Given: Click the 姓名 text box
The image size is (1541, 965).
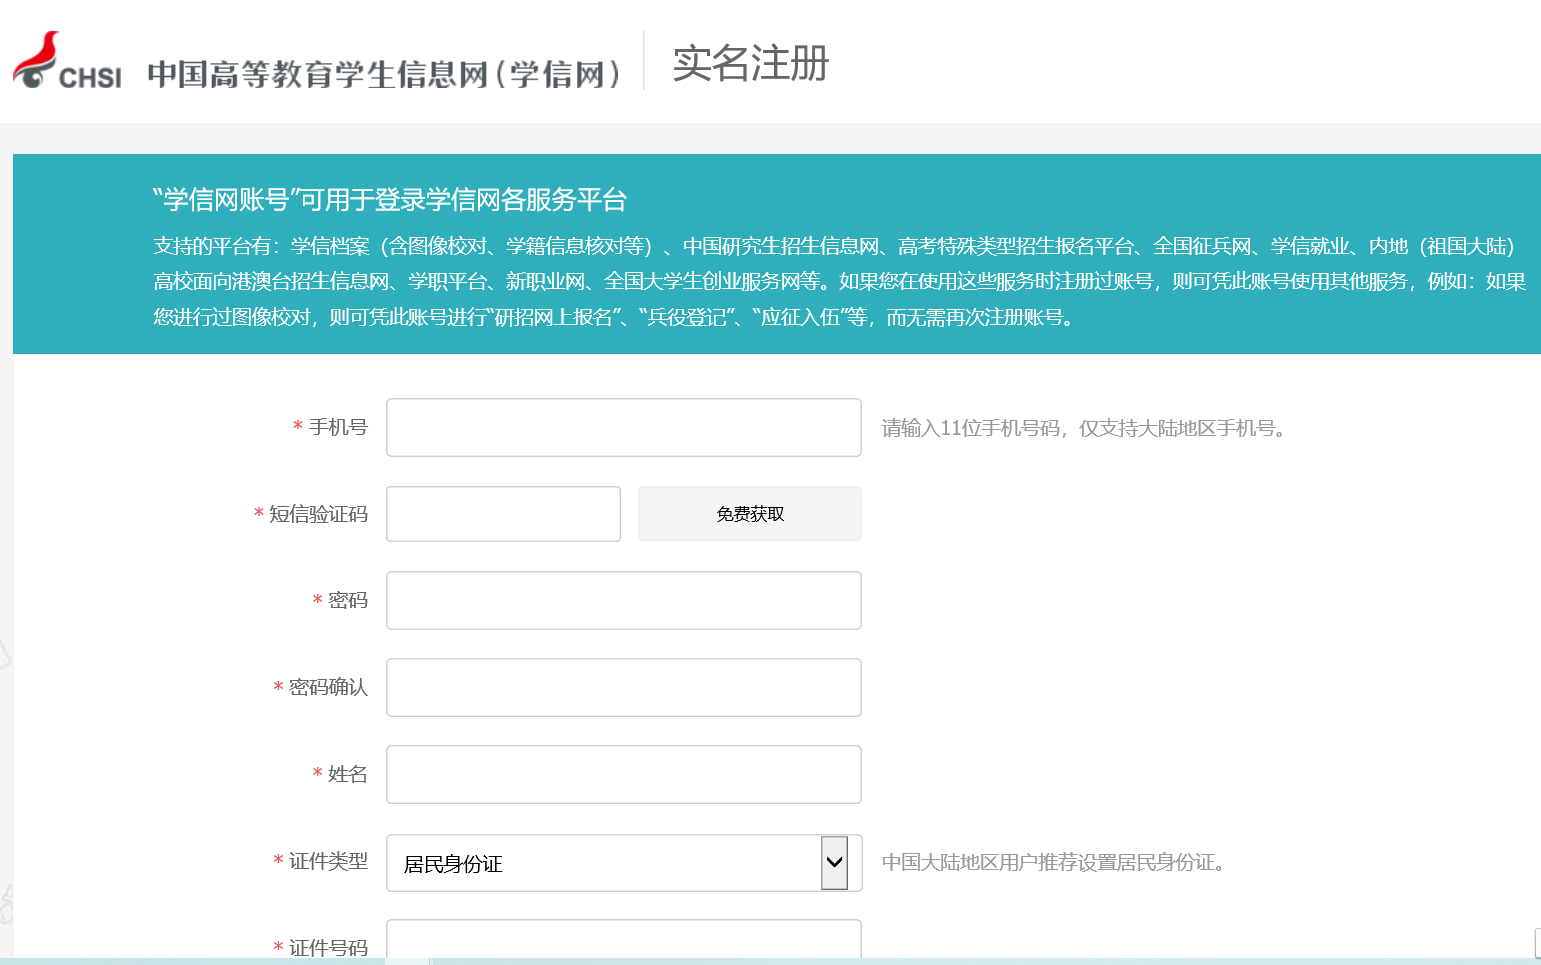Looking at the screenshot, I should click(623, 775).
